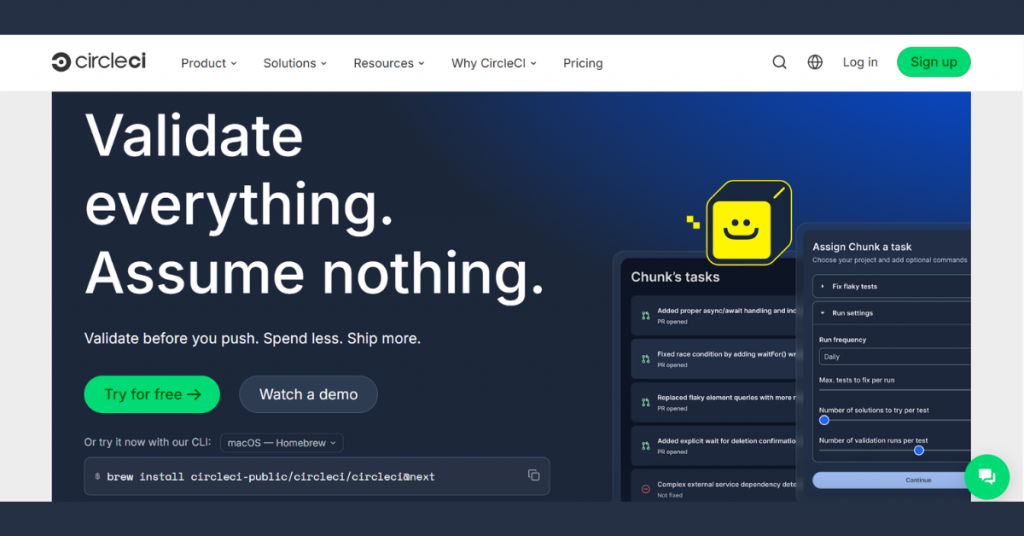This screenshot has height=536, width=1024.
Task: Click the Continue button
Action: tap(891, 480)
